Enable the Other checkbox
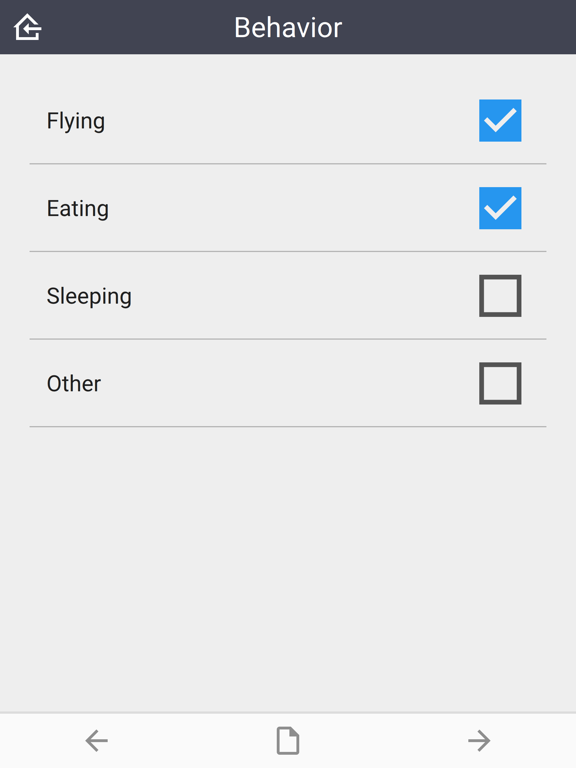The width and height of the screenshot is (576, 768). (x=500, y=384)
